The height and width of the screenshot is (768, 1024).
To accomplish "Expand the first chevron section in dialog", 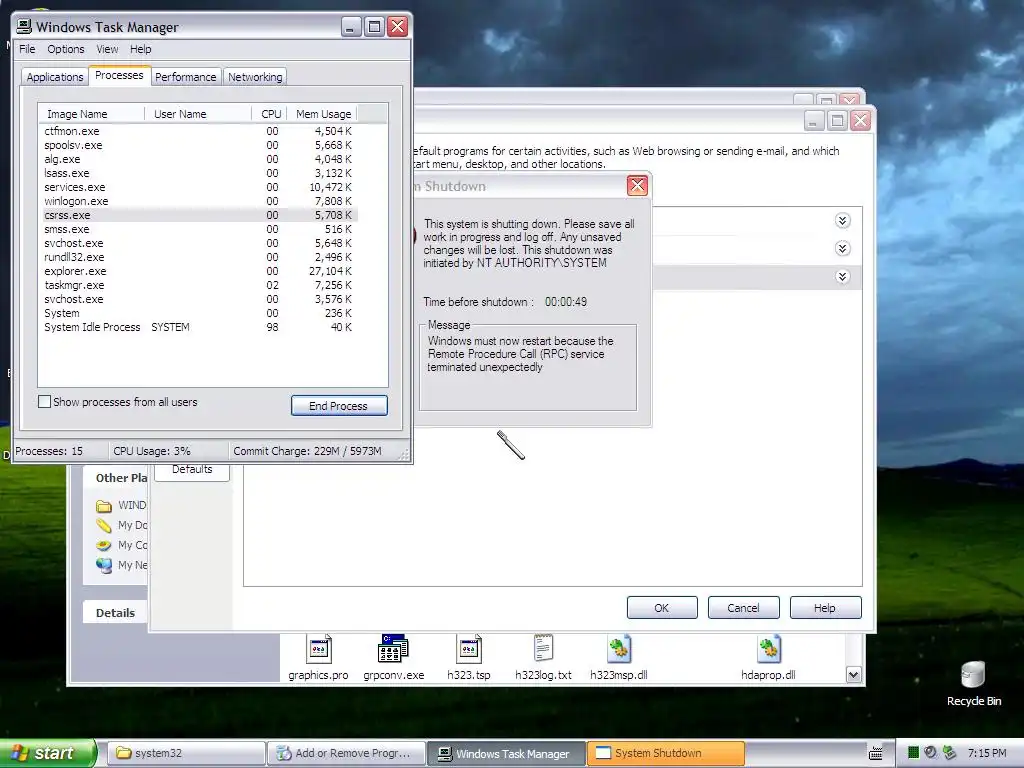I will [842, 221].
